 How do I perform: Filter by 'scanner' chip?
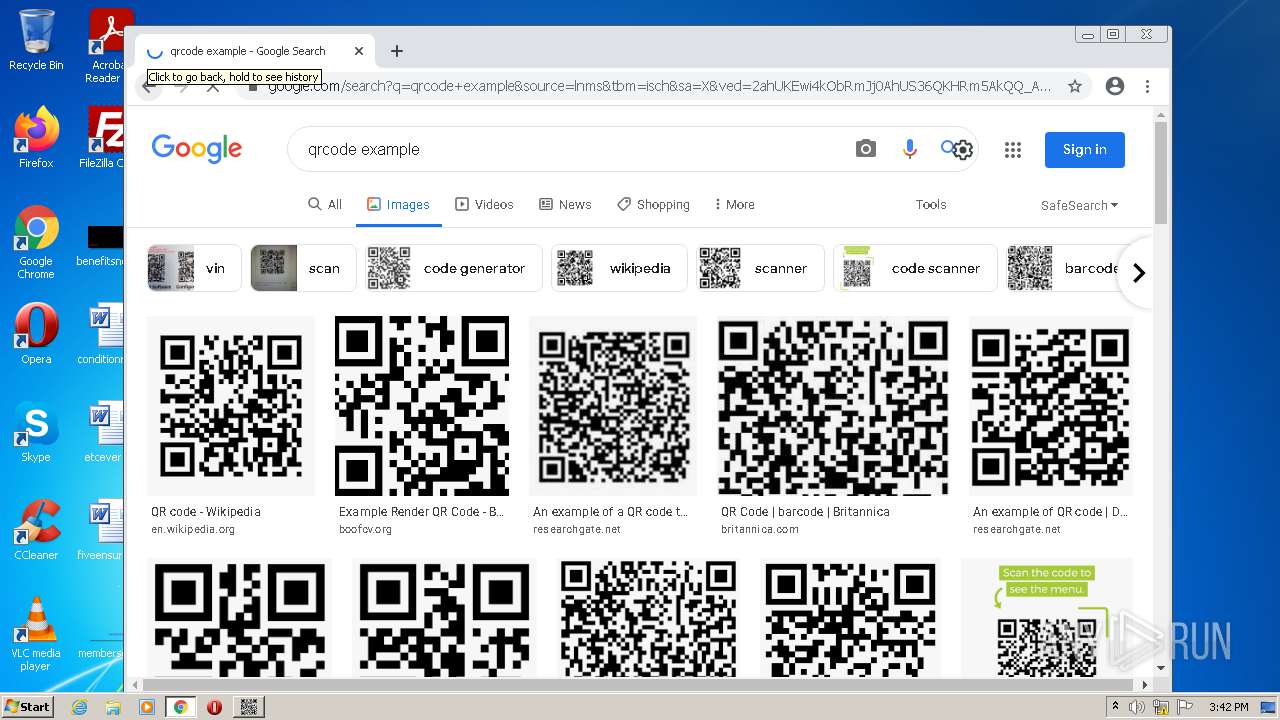[x=760, y=268]
